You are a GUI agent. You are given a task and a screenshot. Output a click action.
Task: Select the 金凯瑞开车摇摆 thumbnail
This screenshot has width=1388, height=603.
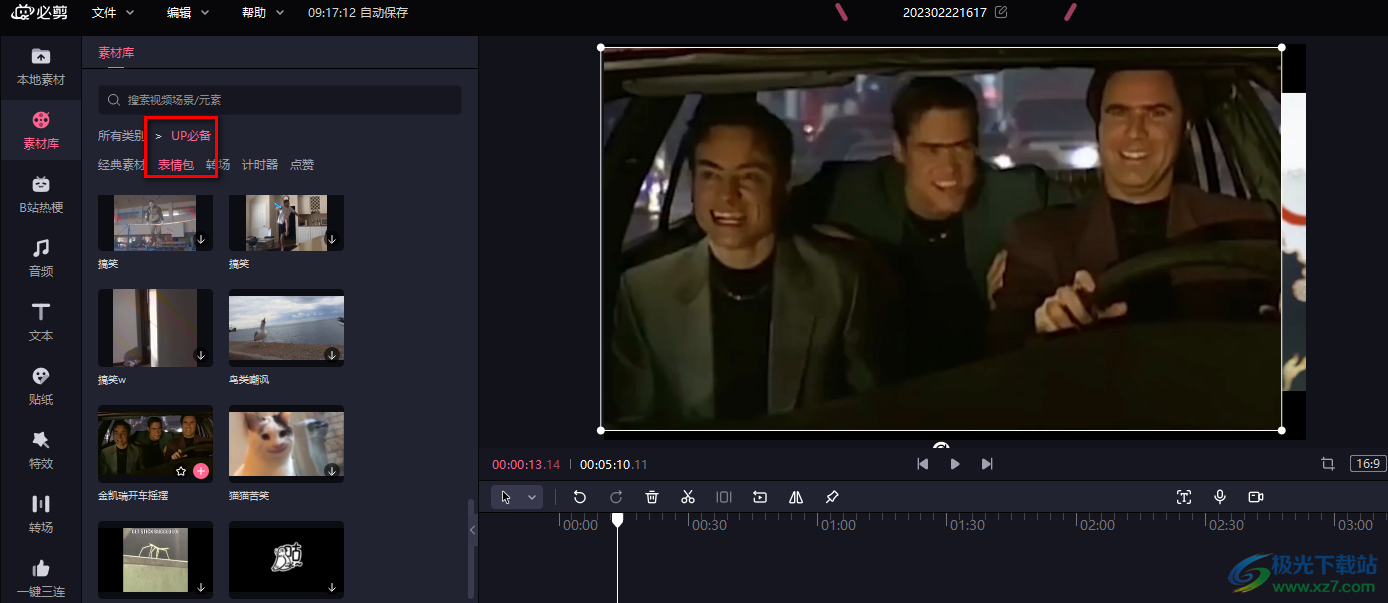[155, 443]
